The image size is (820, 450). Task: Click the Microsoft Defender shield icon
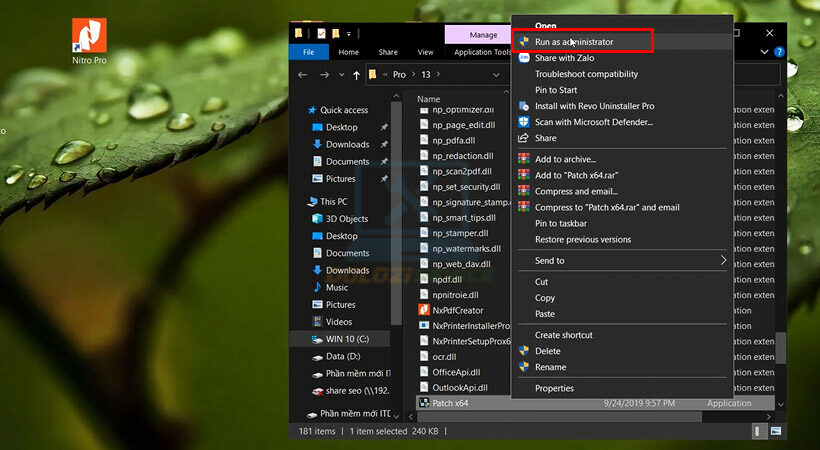click(x=523, y=122)
